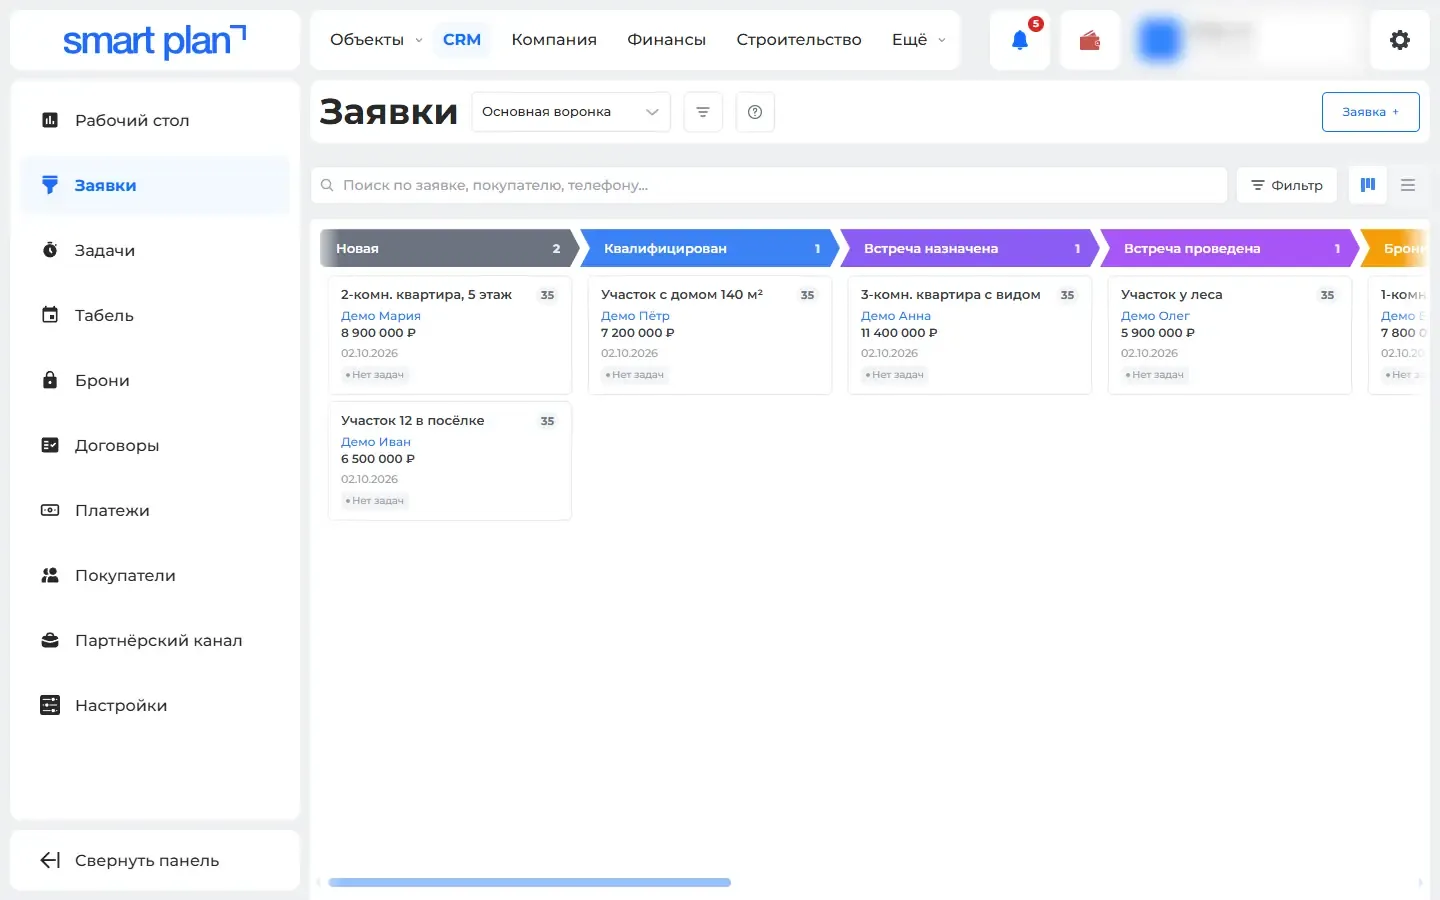
Task: Click the collapse panel arrow icon
Action: click(x=50, y=860)
